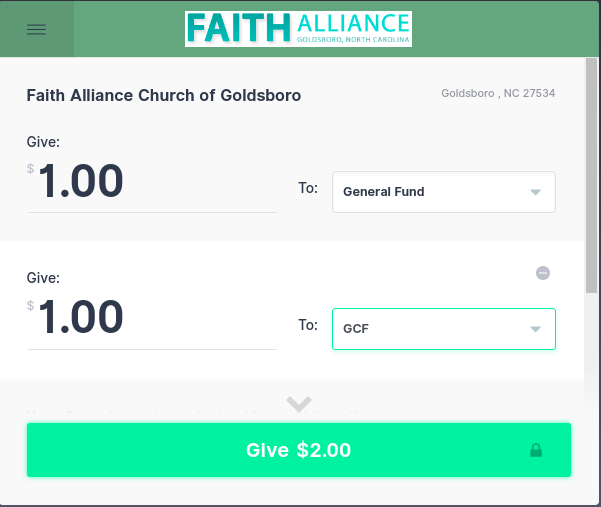
Task: Click the dollar sign of first amount
Action: [30, 169]
